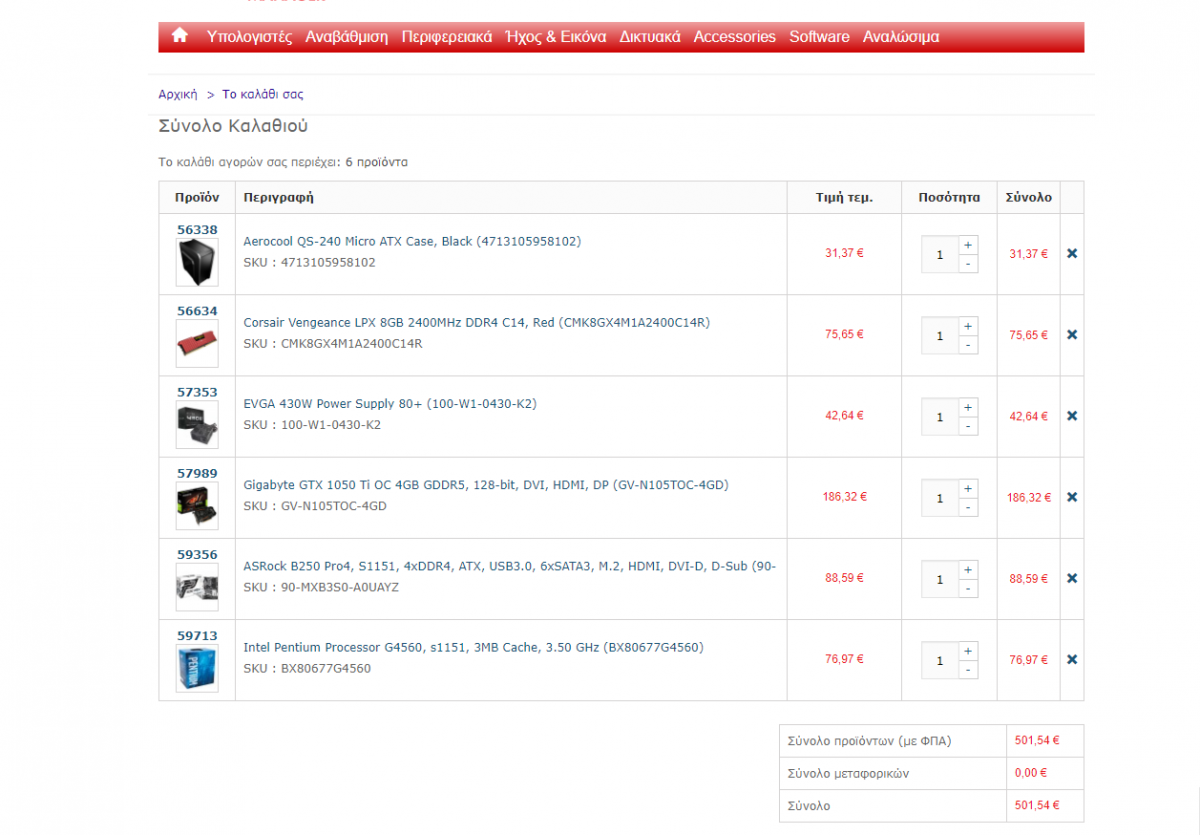Increase quantity of Aerocool QS-240 case
The image size is (1200, 835).
968,245
